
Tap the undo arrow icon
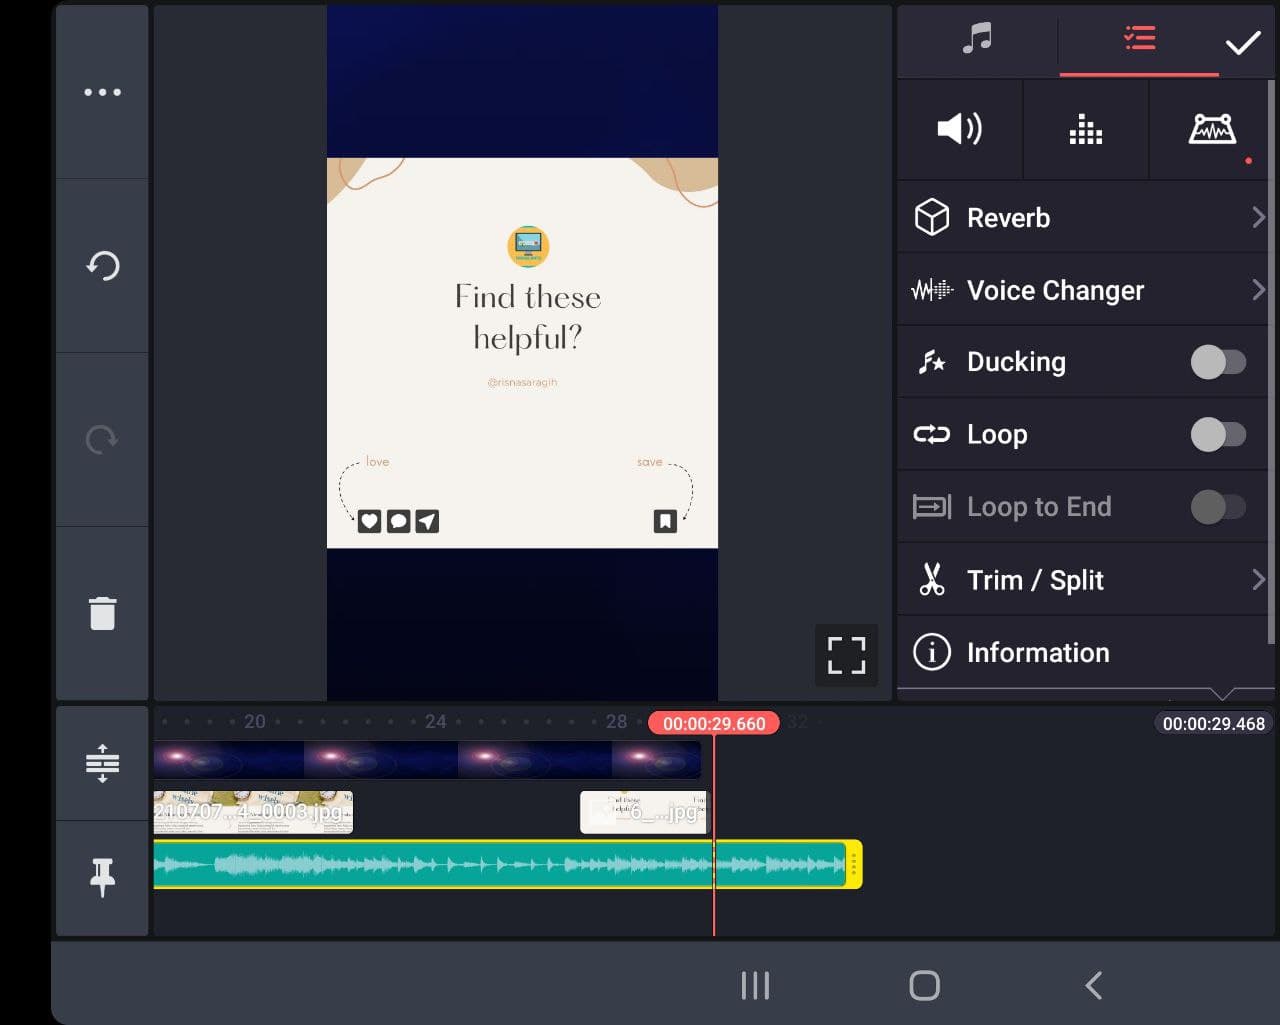coord(102,266)
